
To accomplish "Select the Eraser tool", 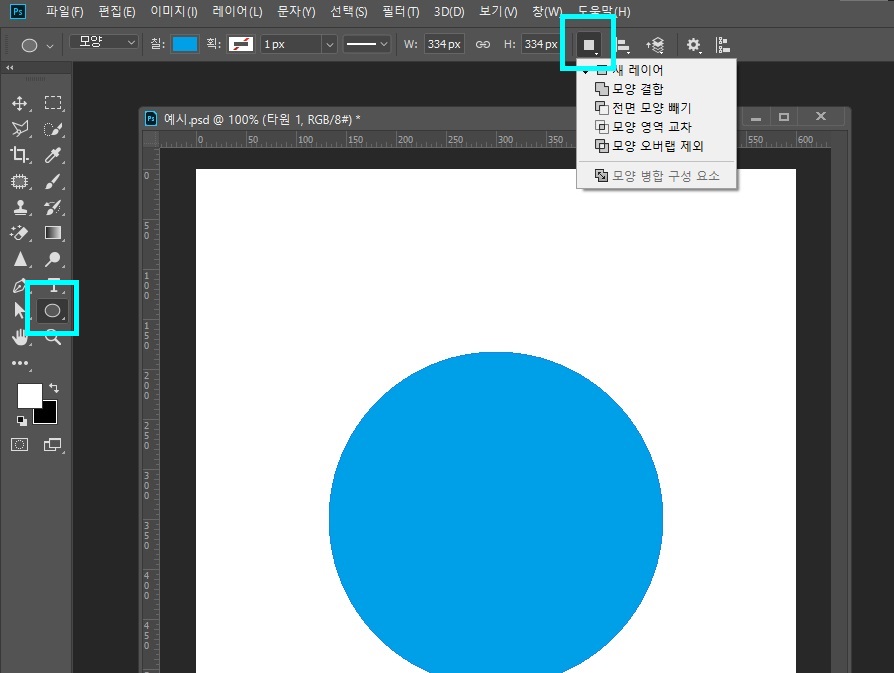I will (20, 233).
